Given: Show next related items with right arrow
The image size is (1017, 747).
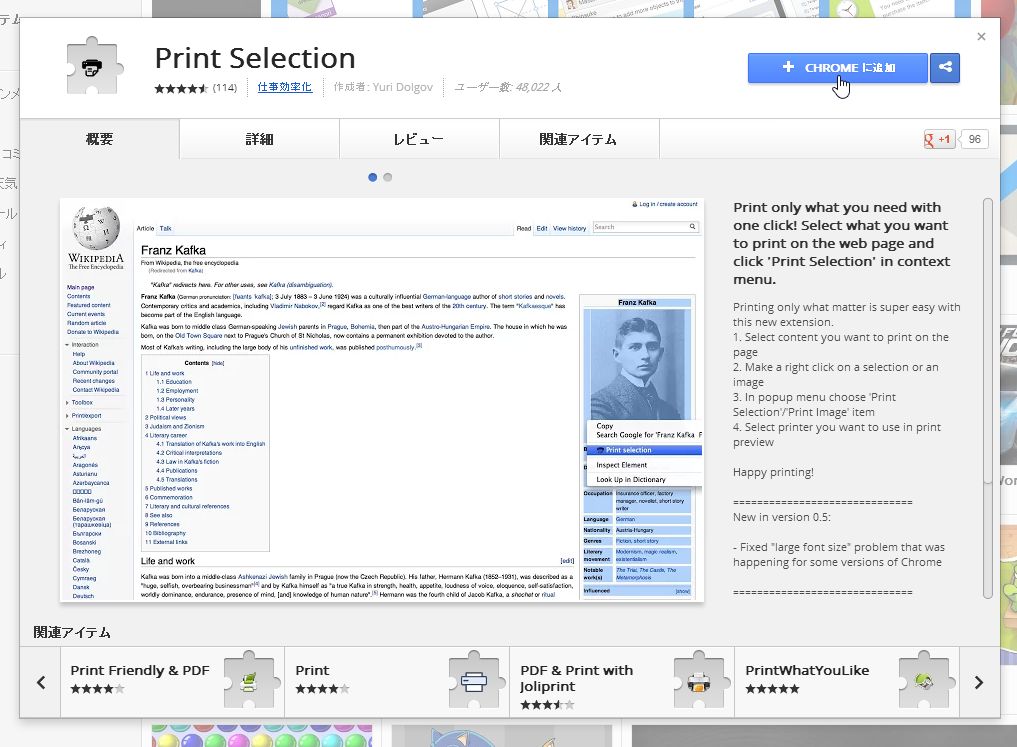Looking at the screenshot, I should tap(979, 682).
